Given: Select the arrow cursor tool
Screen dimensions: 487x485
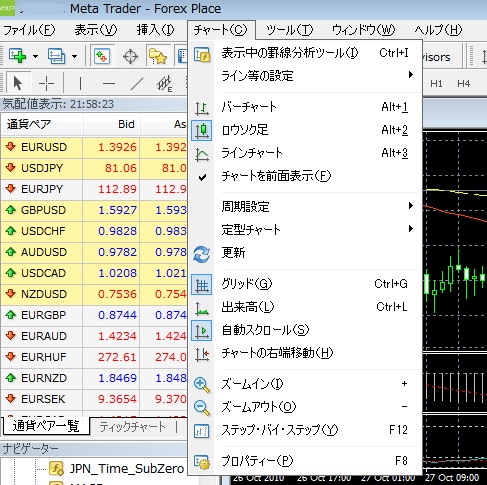Looking at the screenshot, I should point(18,83).
